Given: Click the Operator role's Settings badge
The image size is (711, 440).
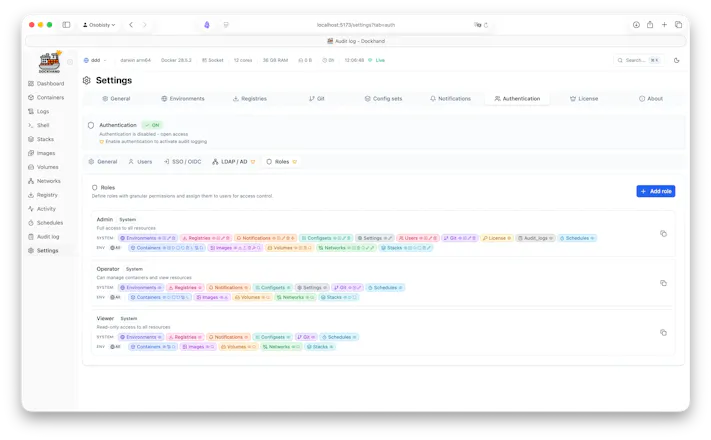Looking at the screenshot, I should click(x=312, y=288).
